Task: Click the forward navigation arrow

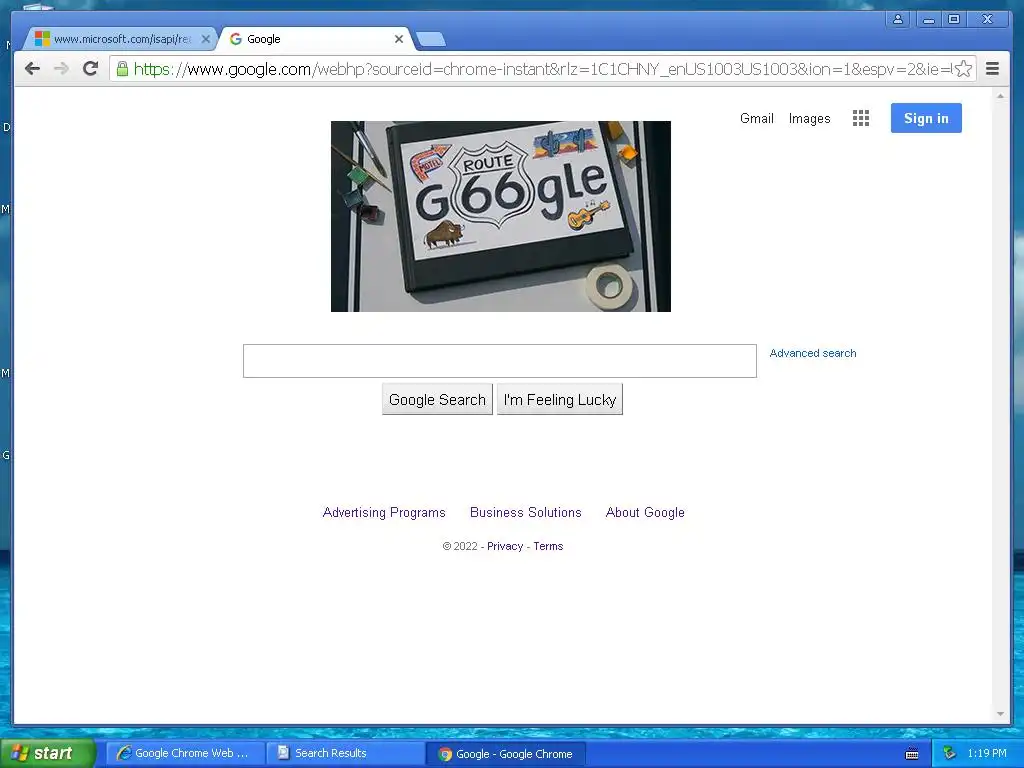Action: [61, 69]
